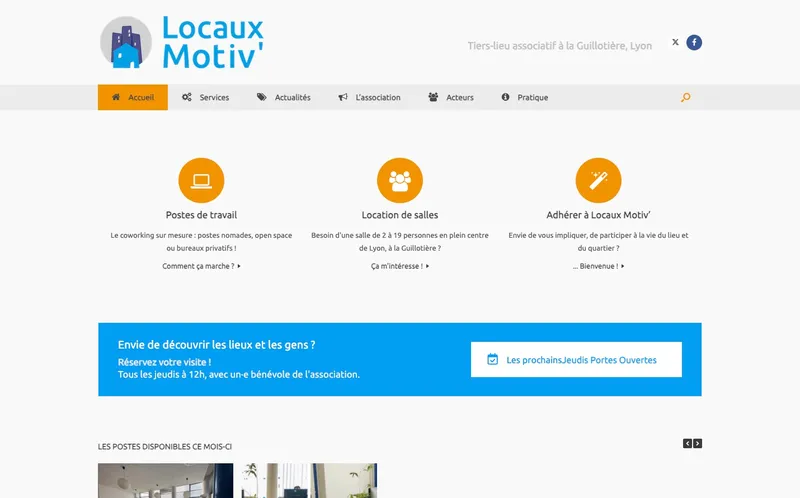Follow the 'Ça m'intéresse !' link
Image resolution: width=800 pixels, height=498 pixels.
[399, 266]
